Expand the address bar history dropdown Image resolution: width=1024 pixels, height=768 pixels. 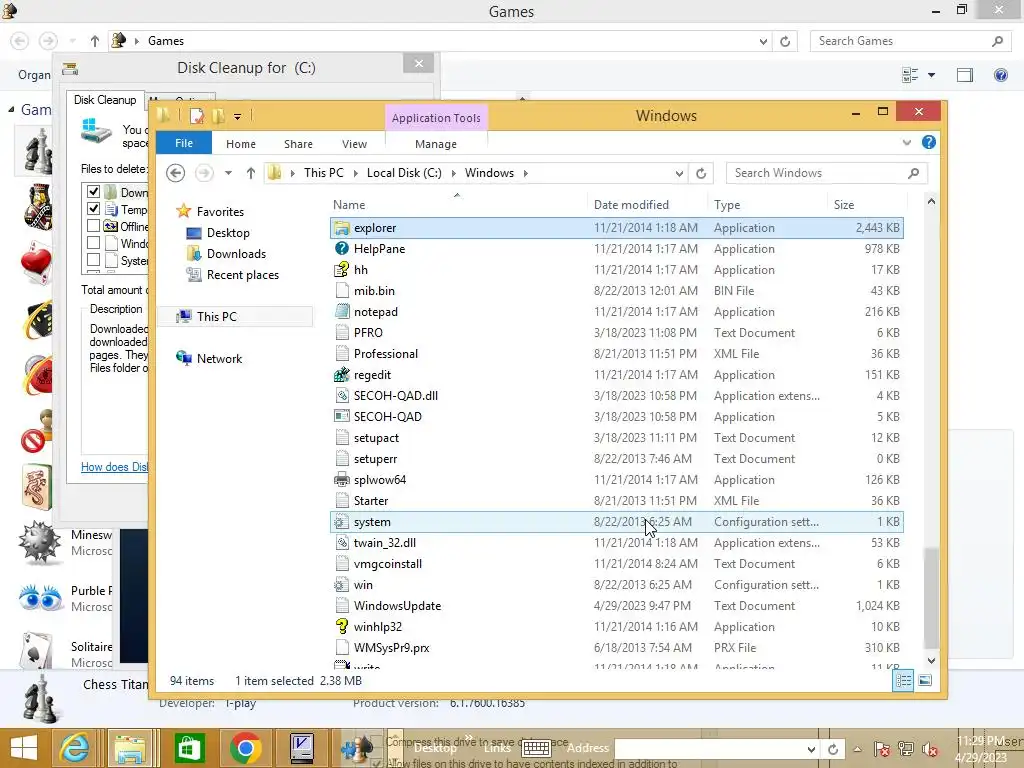[x=679, y=173]
